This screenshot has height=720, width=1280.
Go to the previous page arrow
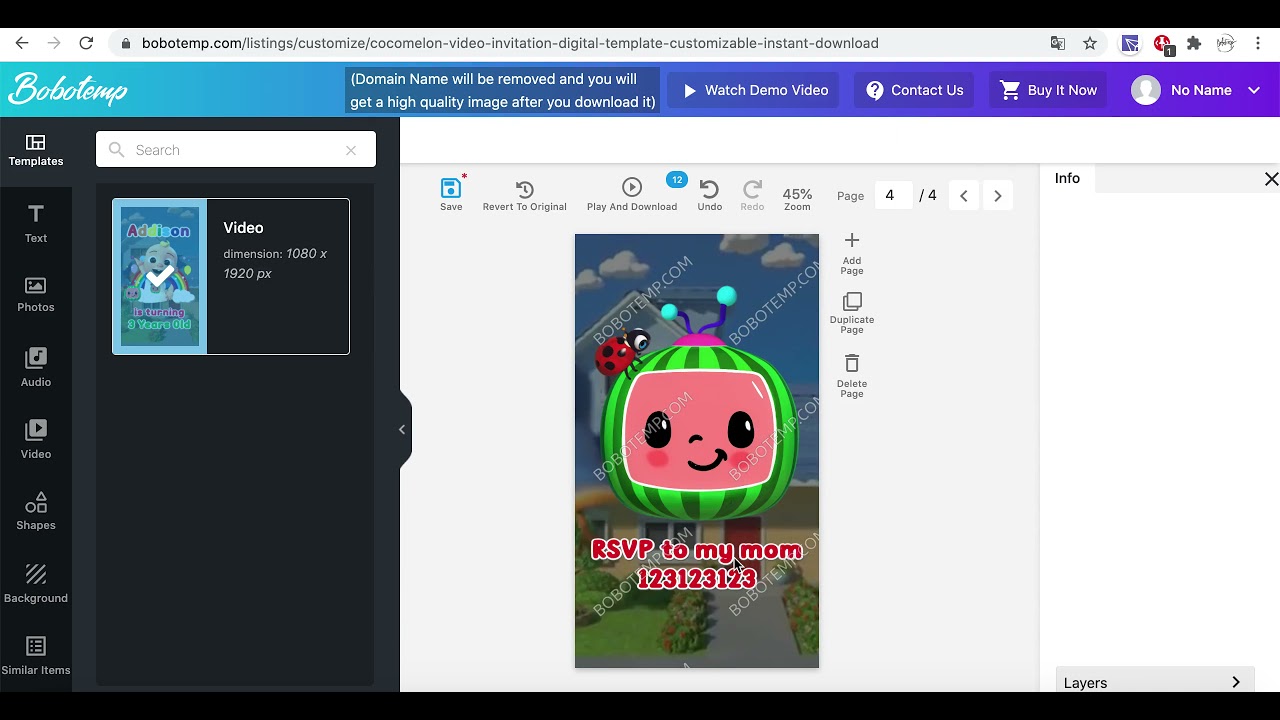click(x=964, y=196)
